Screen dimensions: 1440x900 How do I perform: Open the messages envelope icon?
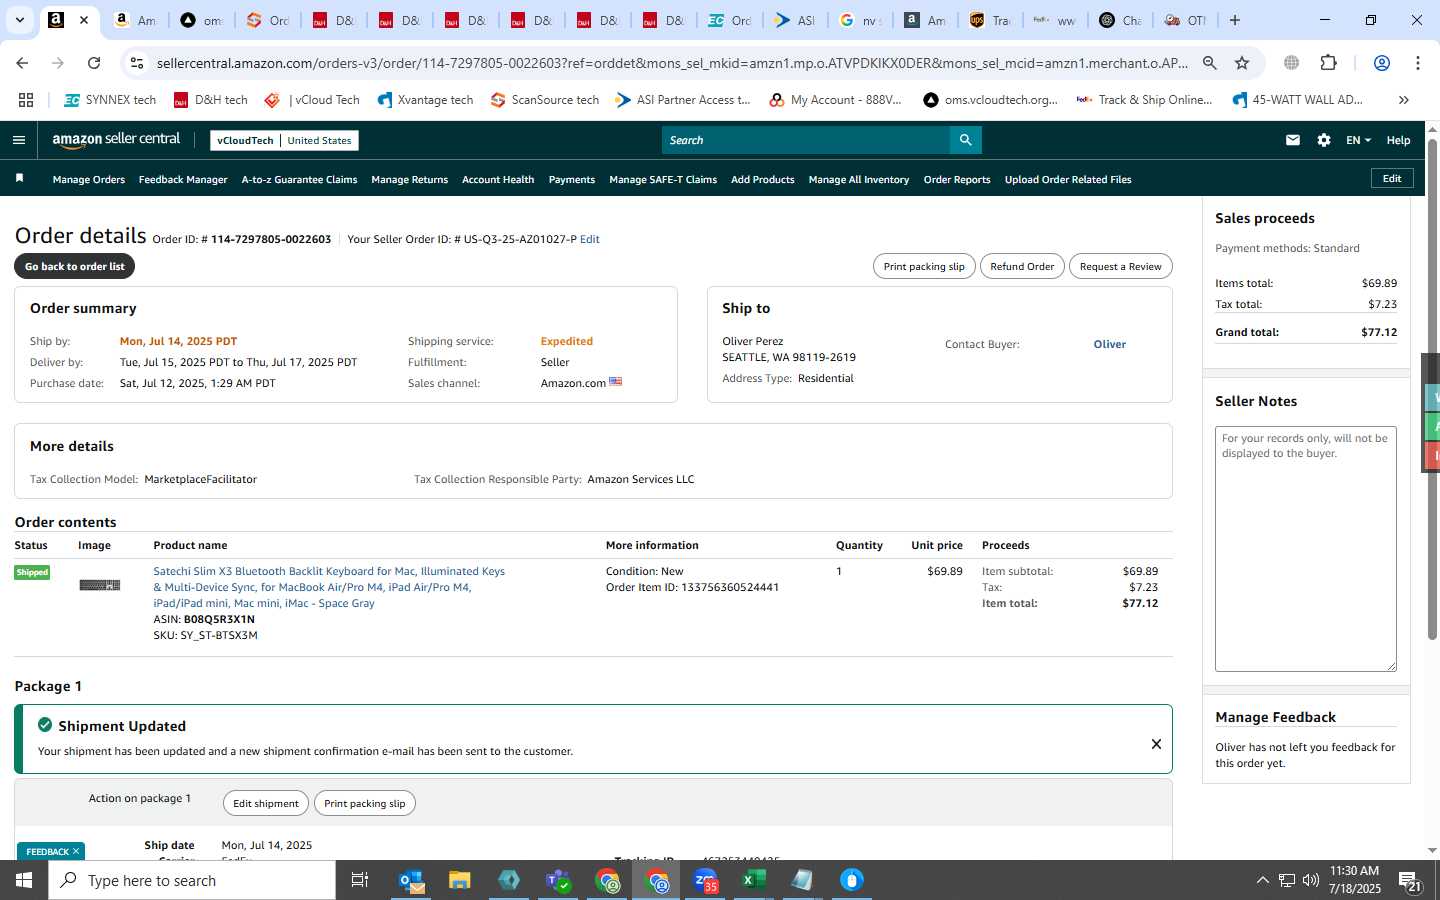1293,140
